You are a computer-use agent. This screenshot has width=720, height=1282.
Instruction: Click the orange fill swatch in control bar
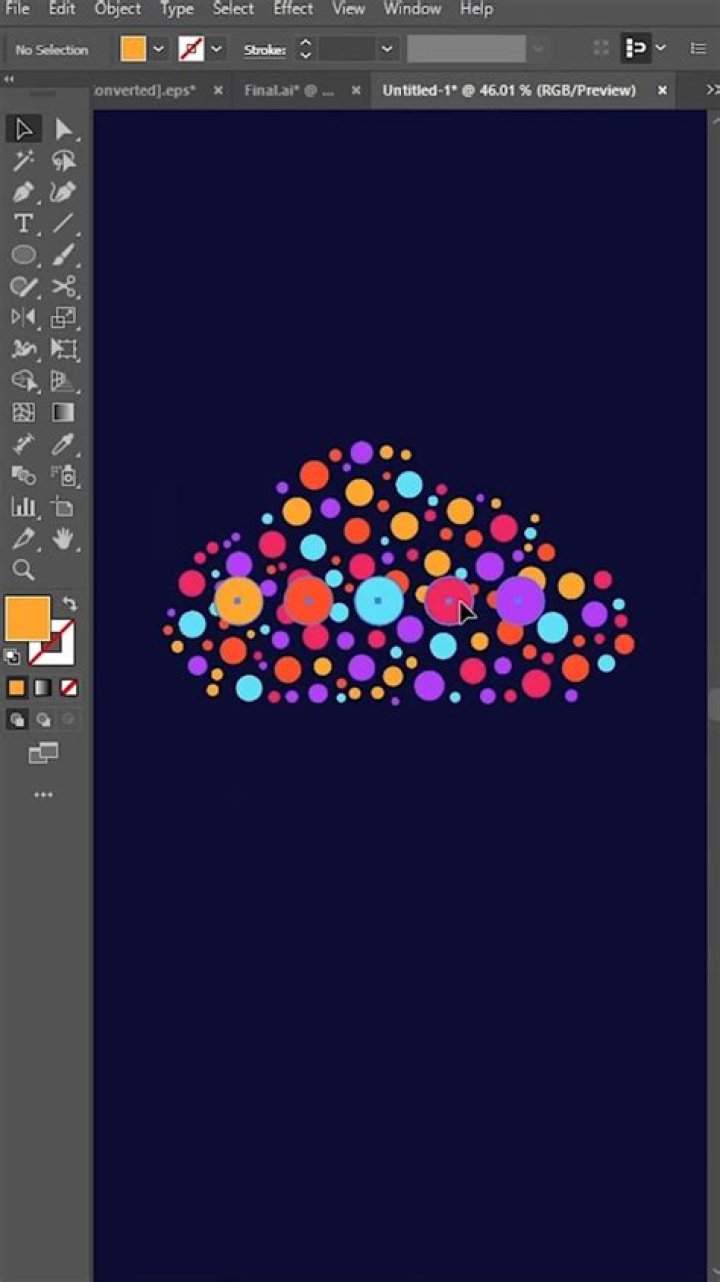tap(133, 49)
